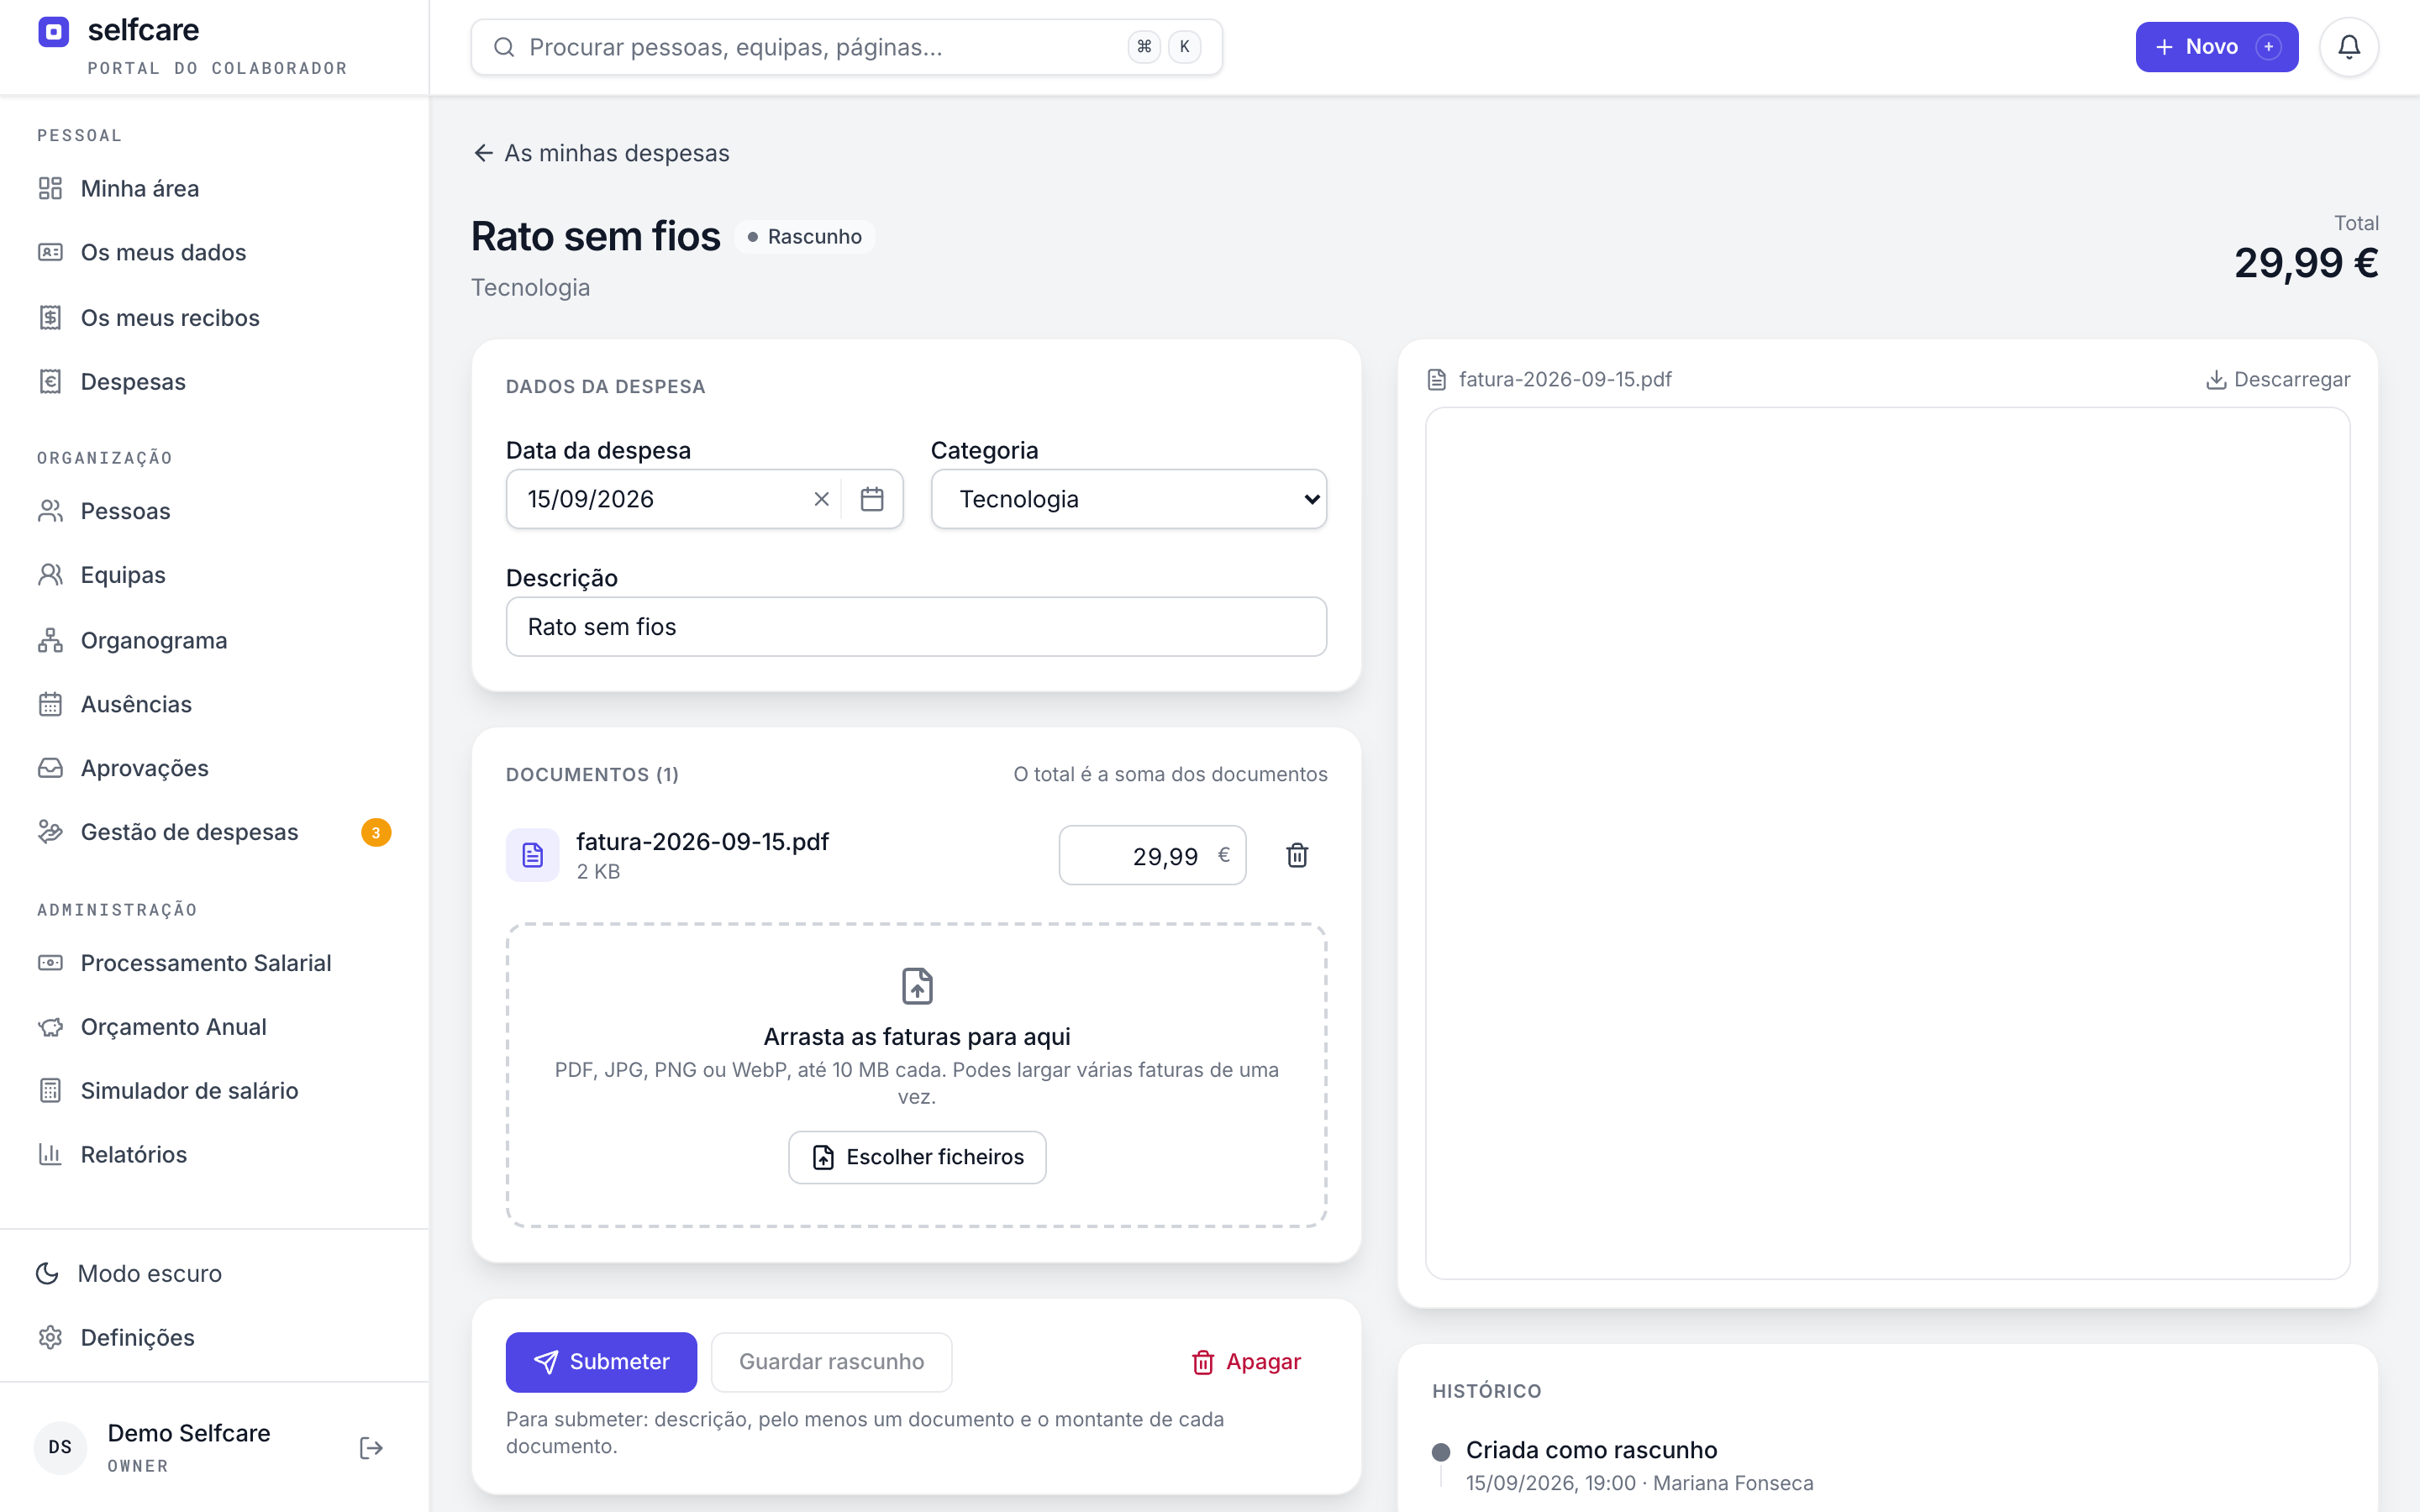The width and height of the screenshot is (2420, 1512).
Task: Open Aprovações in the sidebar
Action: pos(214,768)
